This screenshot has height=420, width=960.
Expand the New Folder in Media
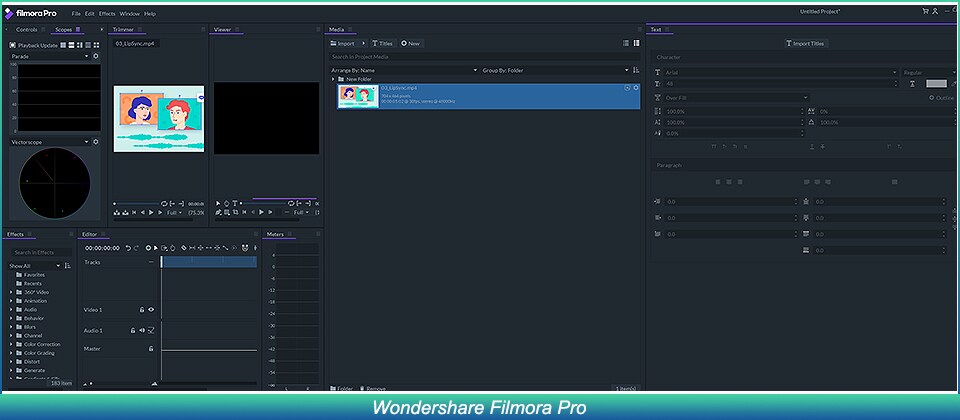click(x=333, y=80)
